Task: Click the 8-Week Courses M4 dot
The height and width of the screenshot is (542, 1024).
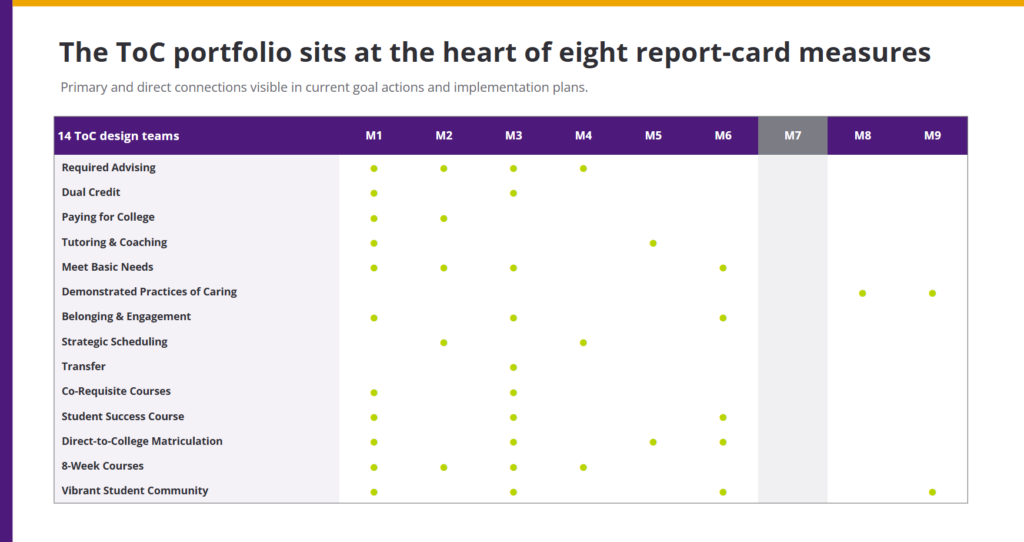Action: click(x=583, y=468)
